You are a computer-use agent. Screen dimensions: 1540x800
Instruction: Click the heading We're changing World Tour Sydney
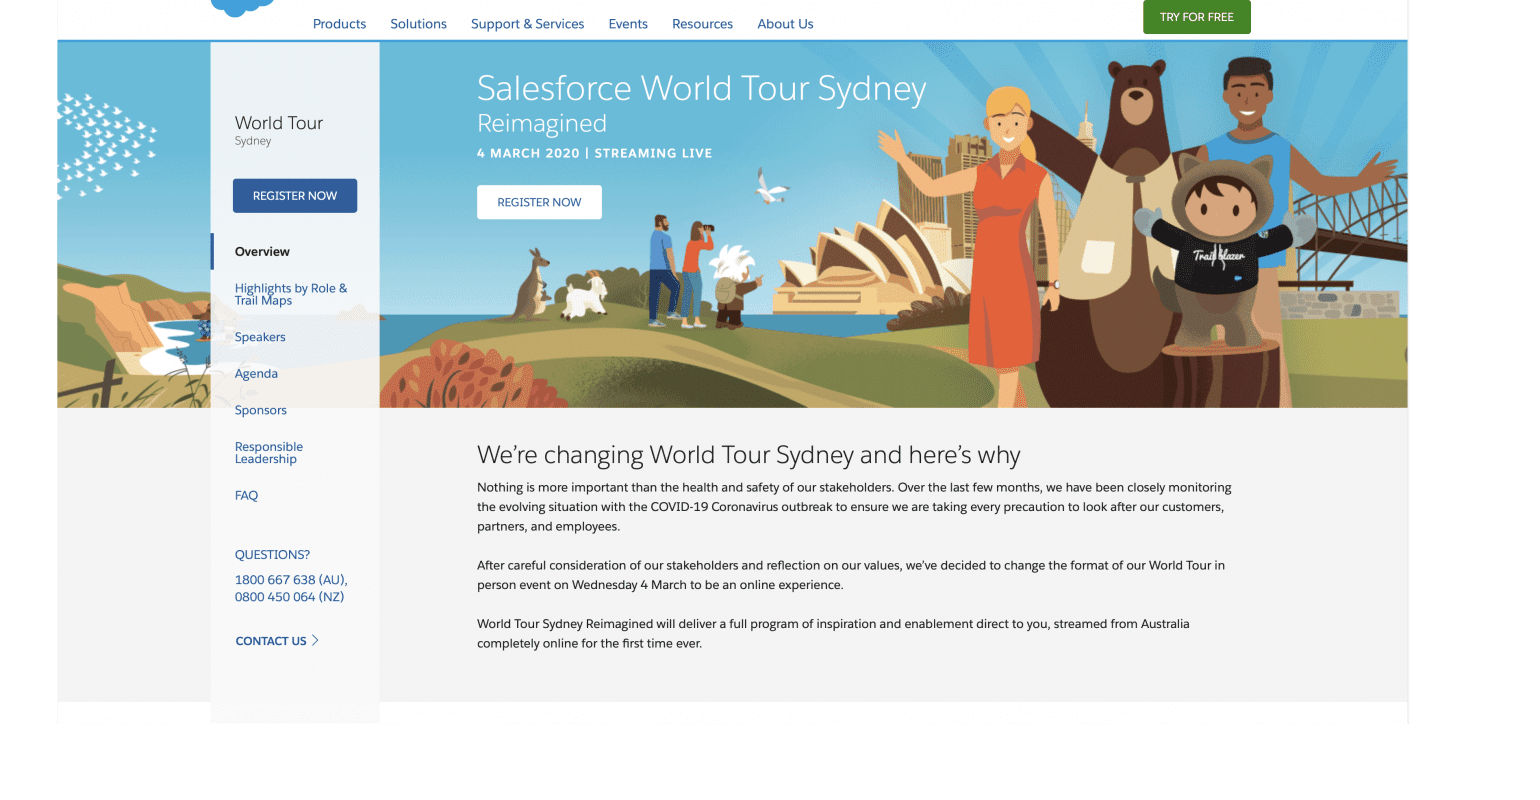coord(748,456)
